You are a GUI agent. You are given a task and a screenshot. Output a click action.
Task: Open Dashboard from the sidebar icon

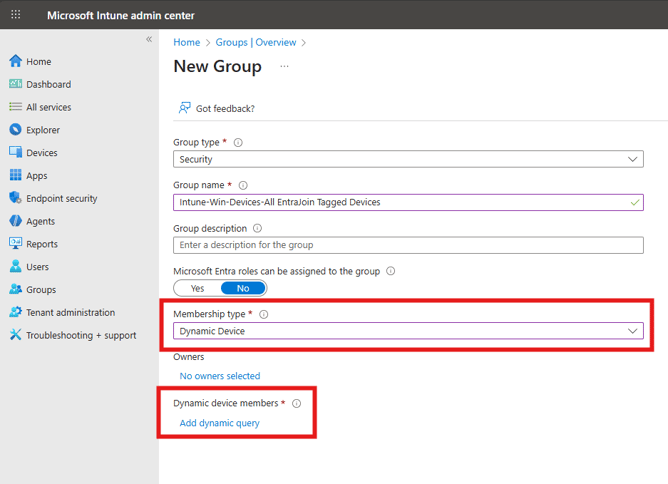(x=15, y=85)
